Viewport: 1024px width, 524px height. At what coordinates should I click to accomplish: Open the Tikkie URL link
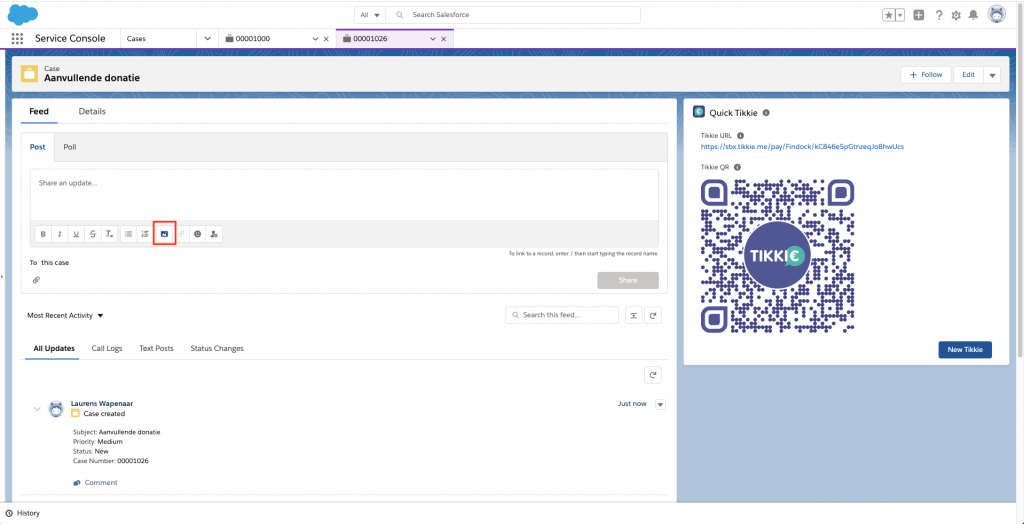pyautogui.click(x=802, y=147)
